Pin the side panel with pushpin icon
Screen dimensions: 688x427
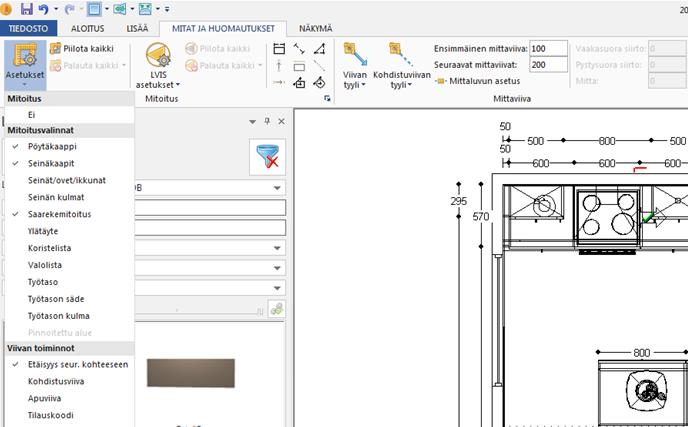pyautogui.click(x=267, y=121)
